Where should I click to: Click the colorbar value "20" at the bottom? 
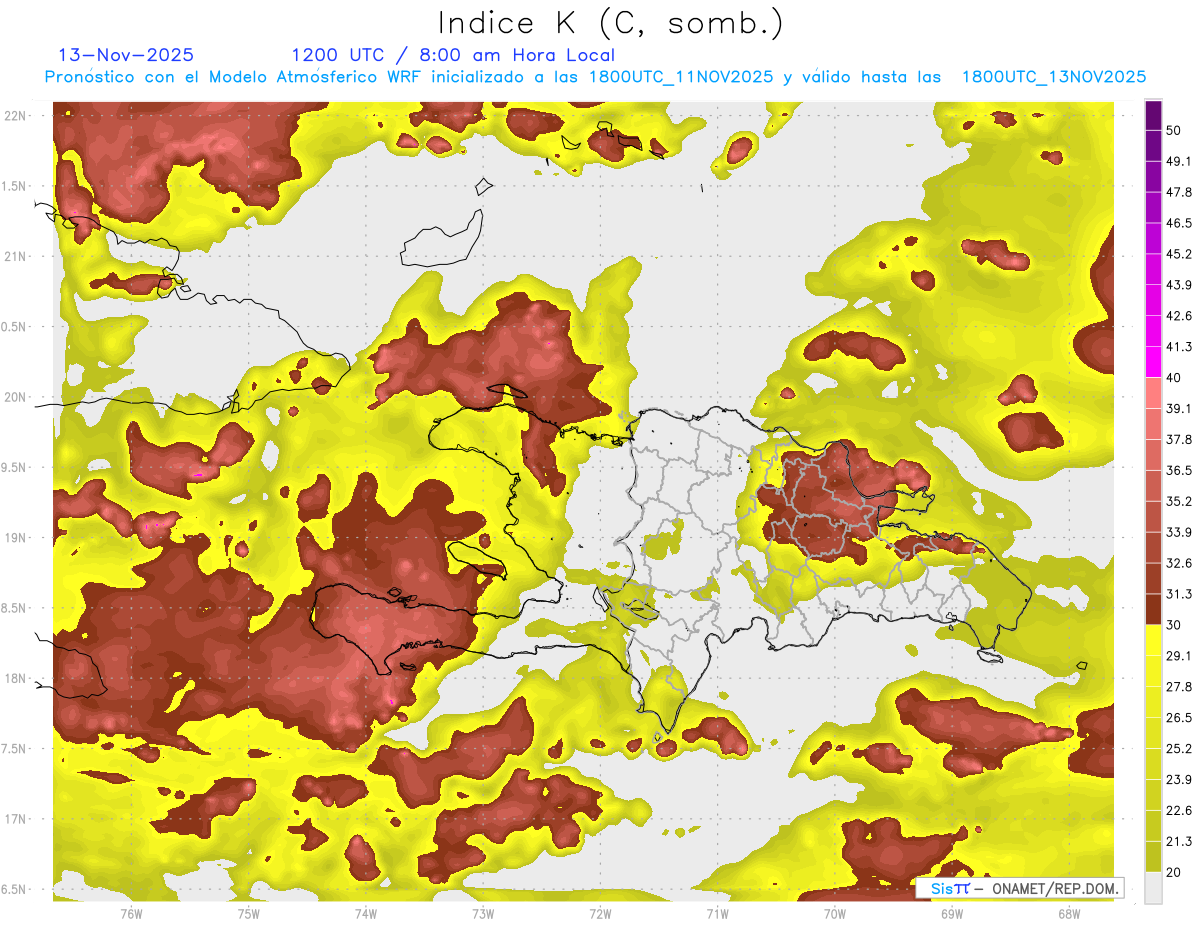(1174, 872)
